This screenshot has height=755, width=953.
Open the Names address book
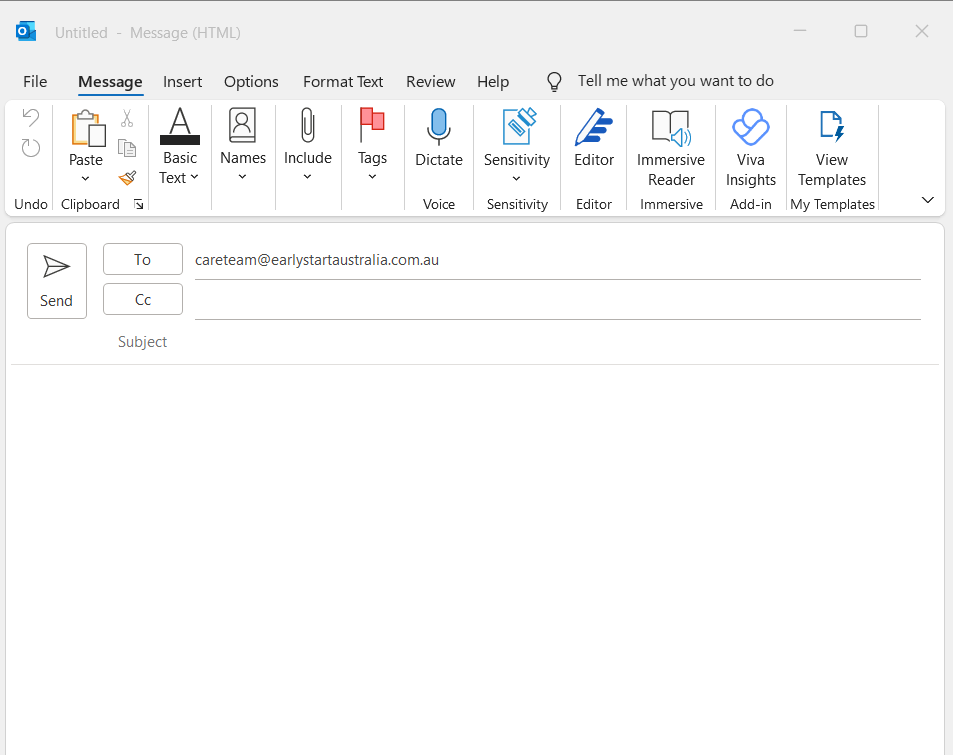pyautogui.click(x=243, y=145)
